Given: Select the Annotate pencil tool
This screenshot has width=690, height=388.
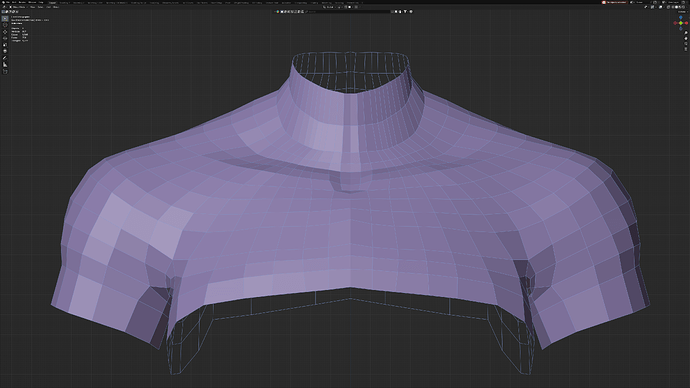Looking at the screenshot, I should 5,58.
